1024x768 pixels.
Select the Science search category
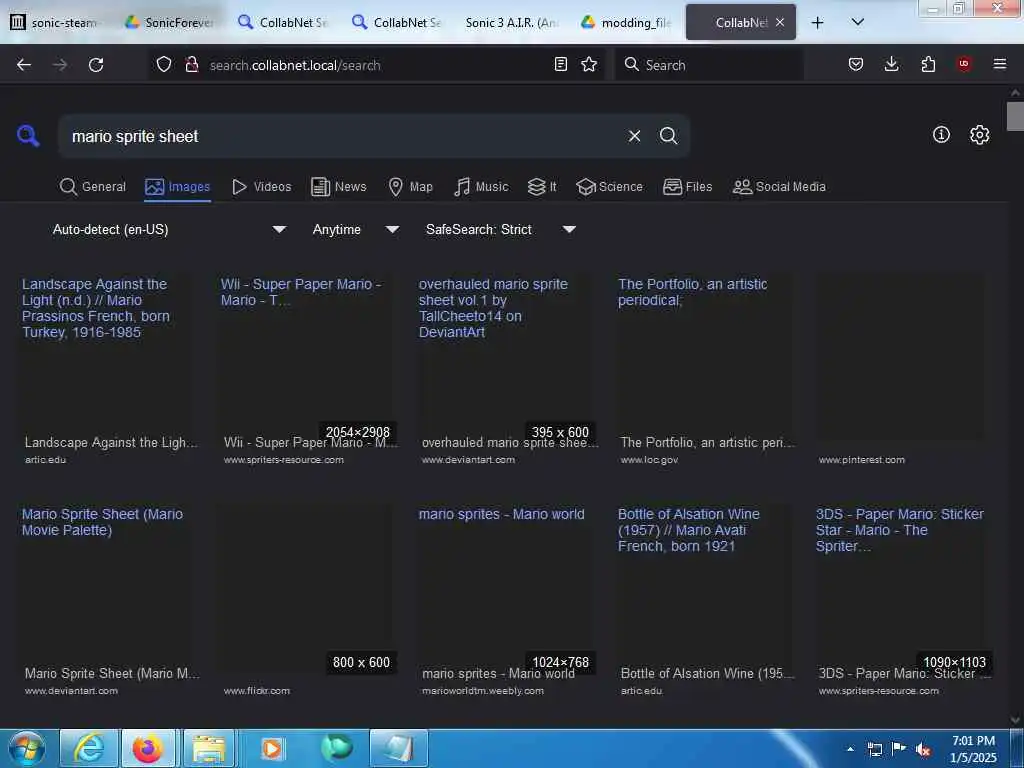(610, 187)
